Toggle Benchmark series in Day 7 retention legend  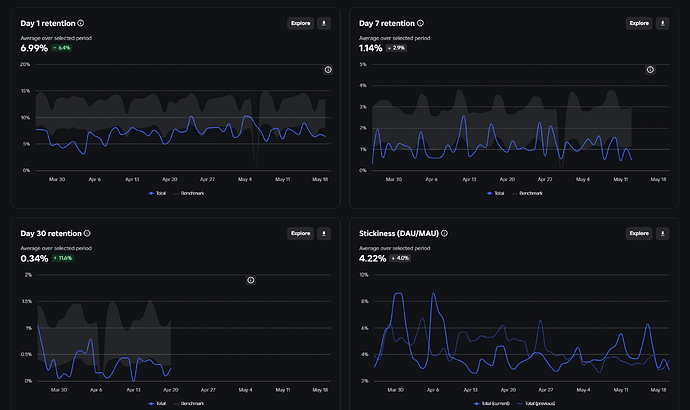pos(527,193)
